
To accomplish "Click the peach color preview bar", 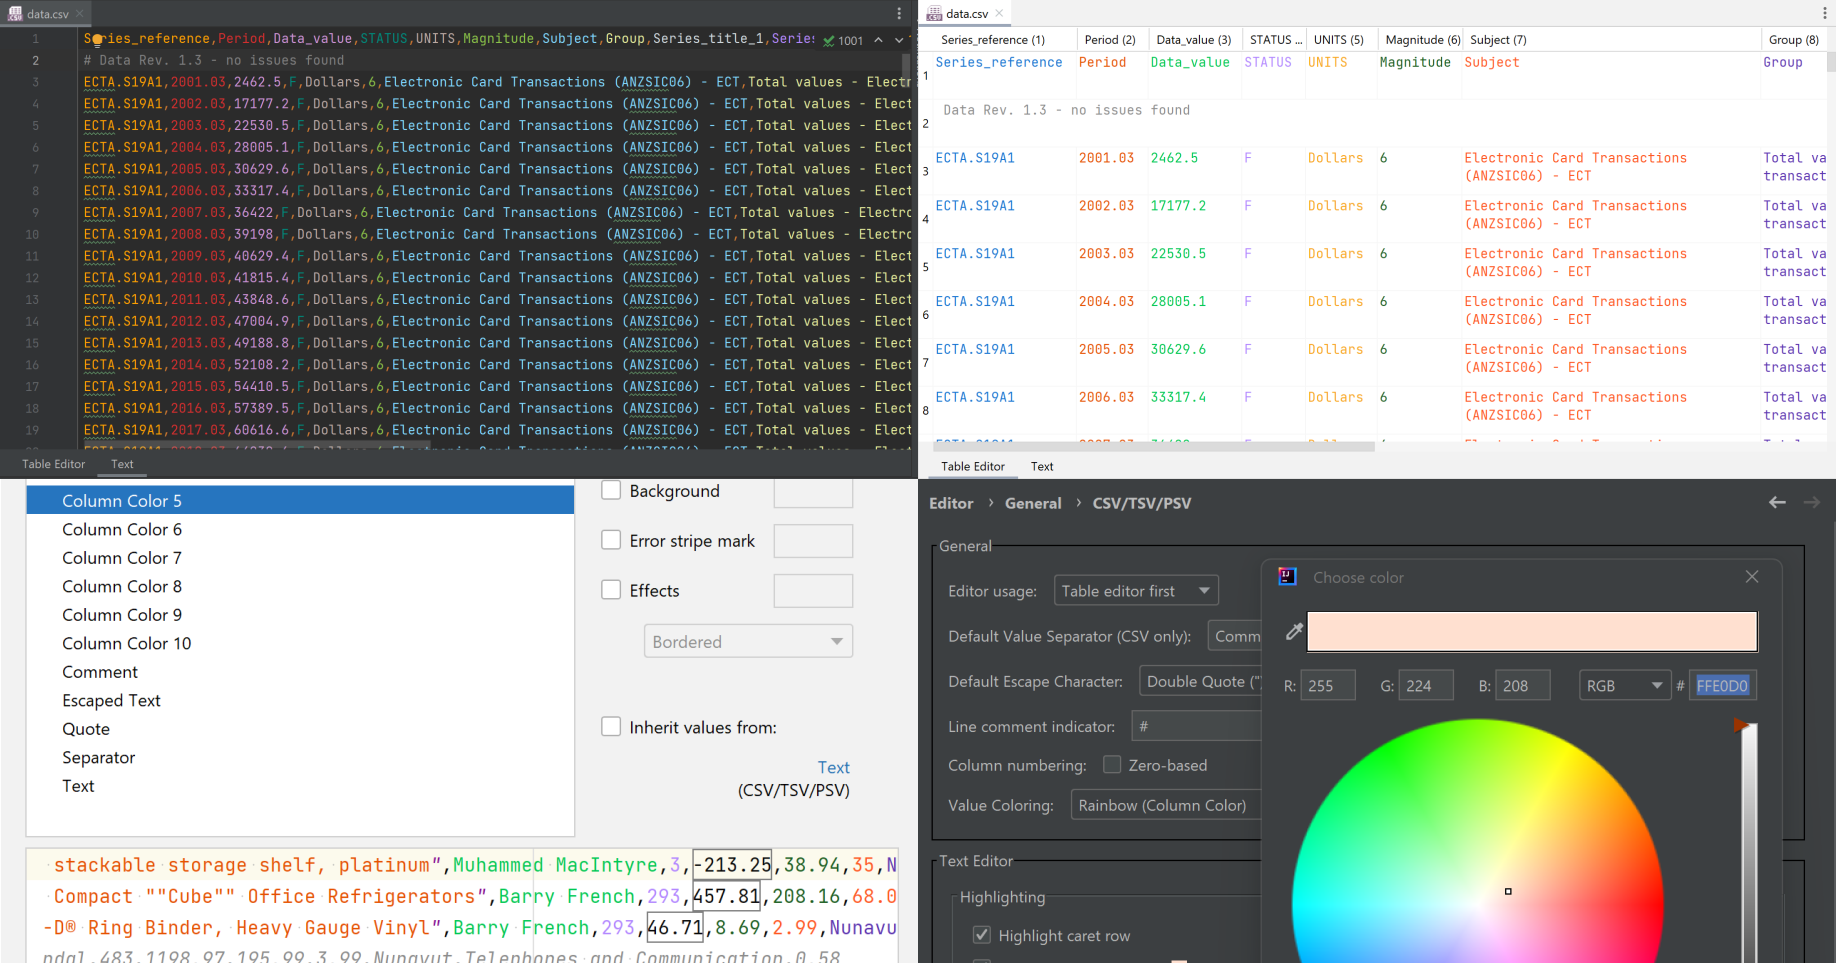I will [x=1532, y=631].
